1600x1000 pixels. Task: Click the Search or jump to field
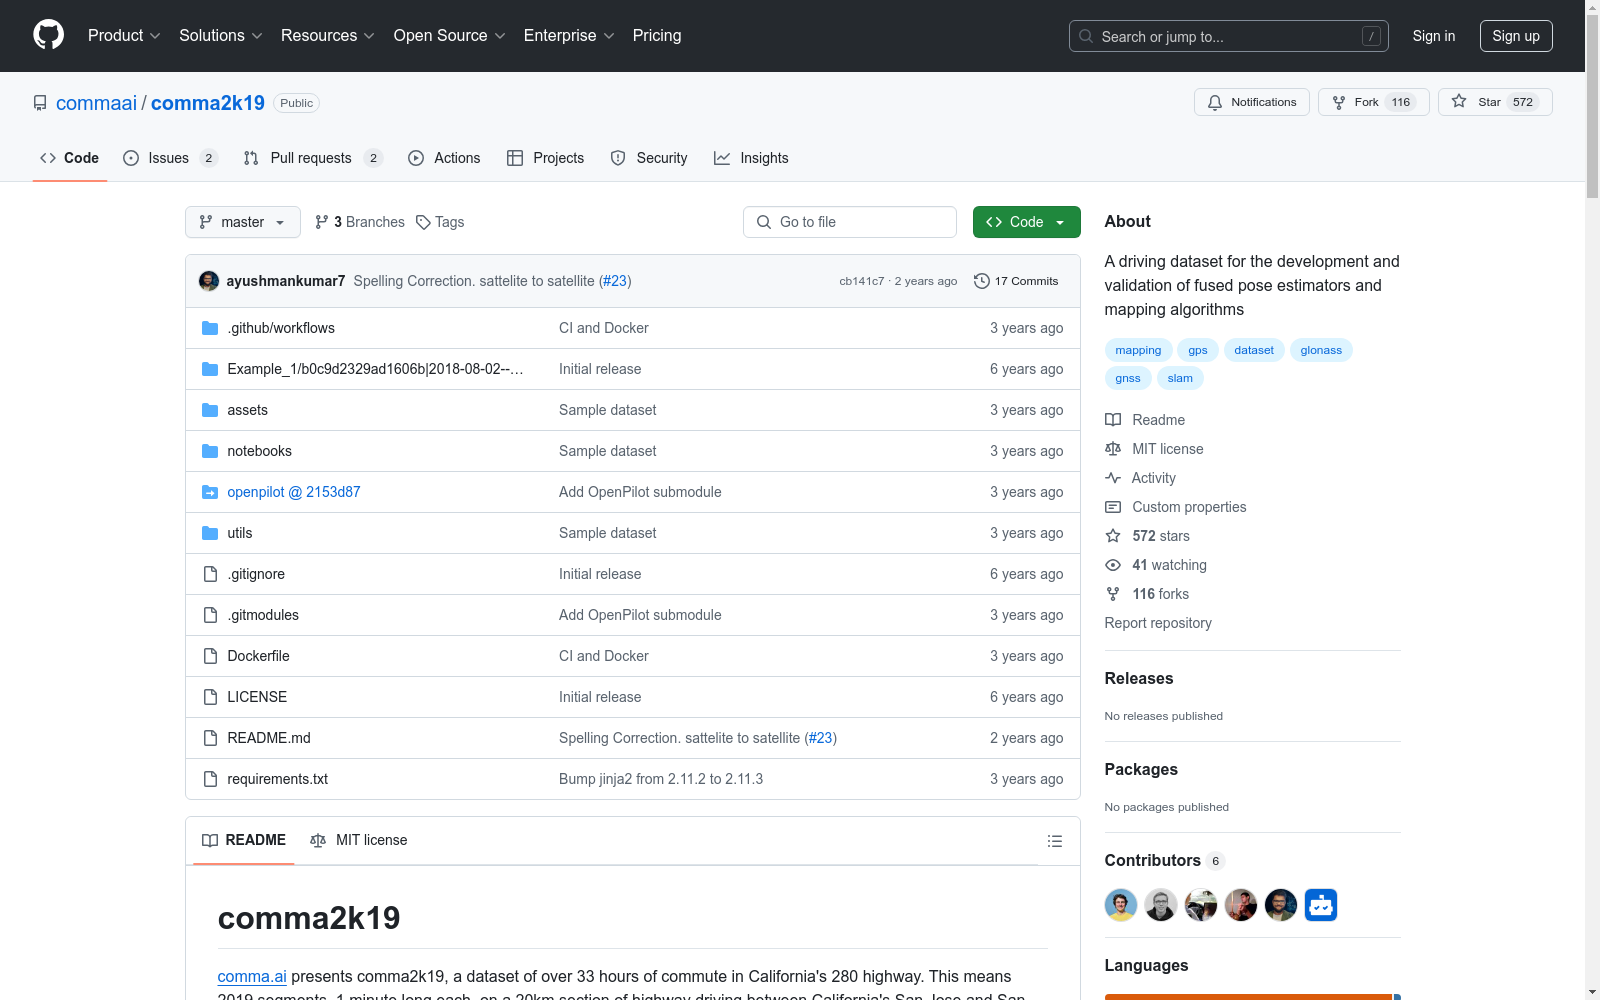[1229, 36]
